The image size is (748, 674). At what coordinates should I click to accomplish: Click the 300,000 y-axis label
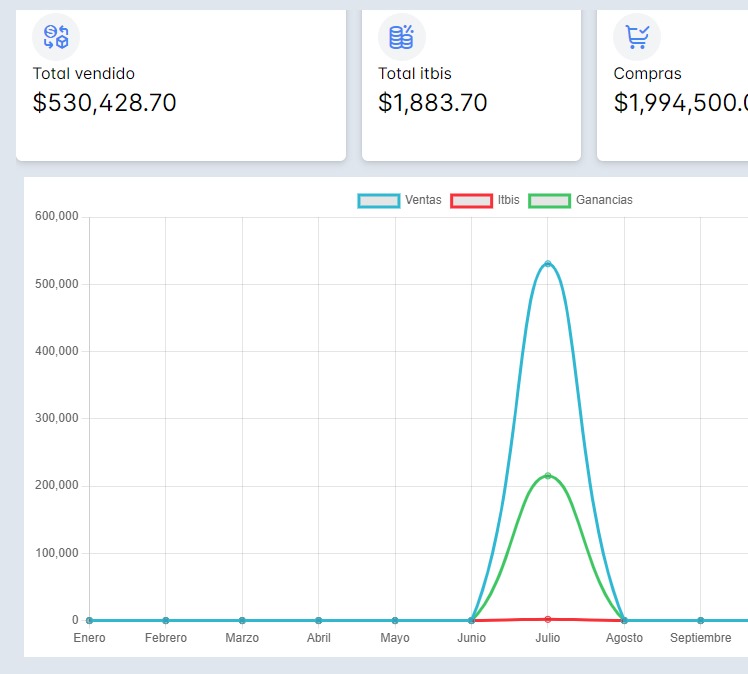57,418
